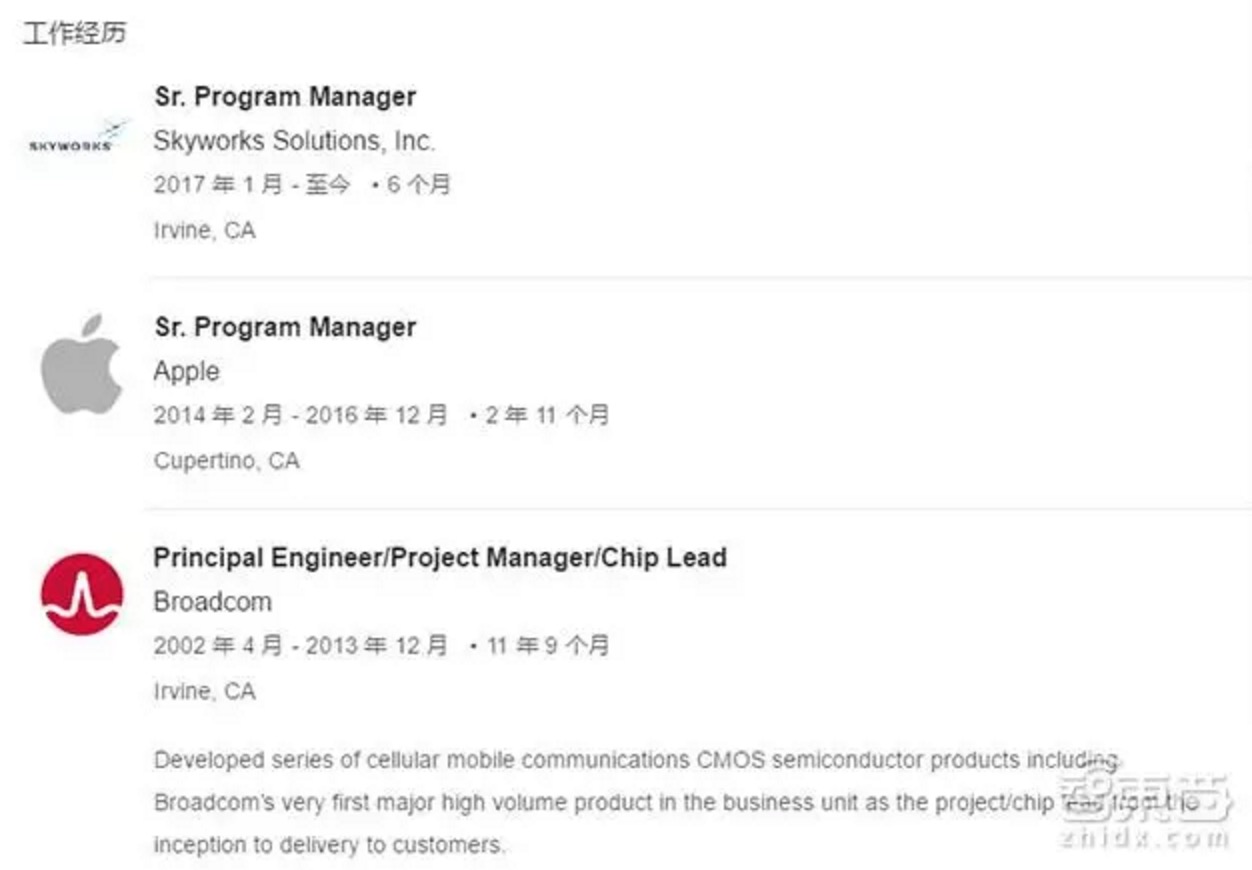Open Principal Engineer/Project Manager/Chip Lead title
The width and height of the screenshot is (1252, 870).
(x=440, y=557)
